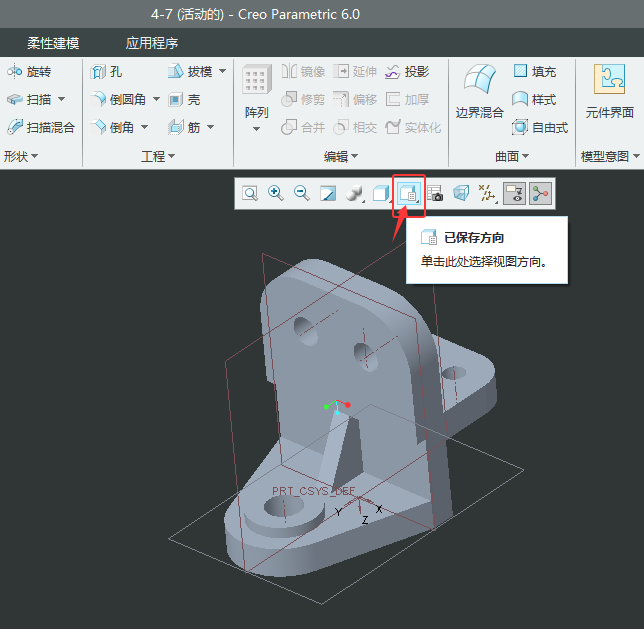Open datum display filters icon

coord(488,193)
